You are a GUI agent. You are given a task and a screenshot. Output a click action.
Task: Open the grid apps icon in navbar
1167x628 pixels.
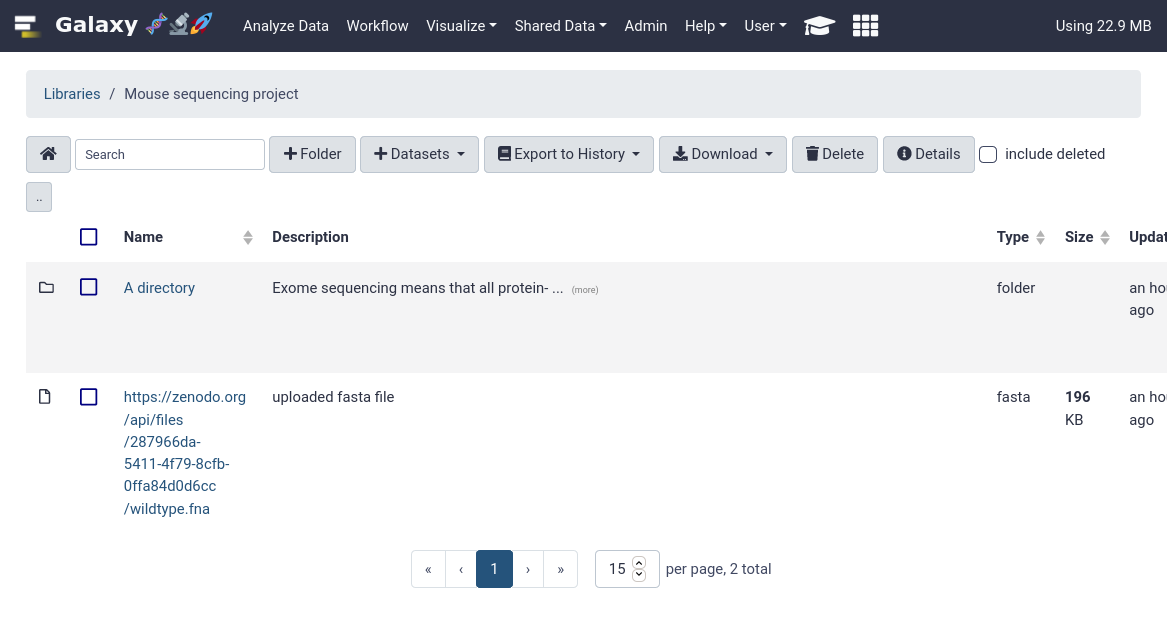(x=866, y=26)
